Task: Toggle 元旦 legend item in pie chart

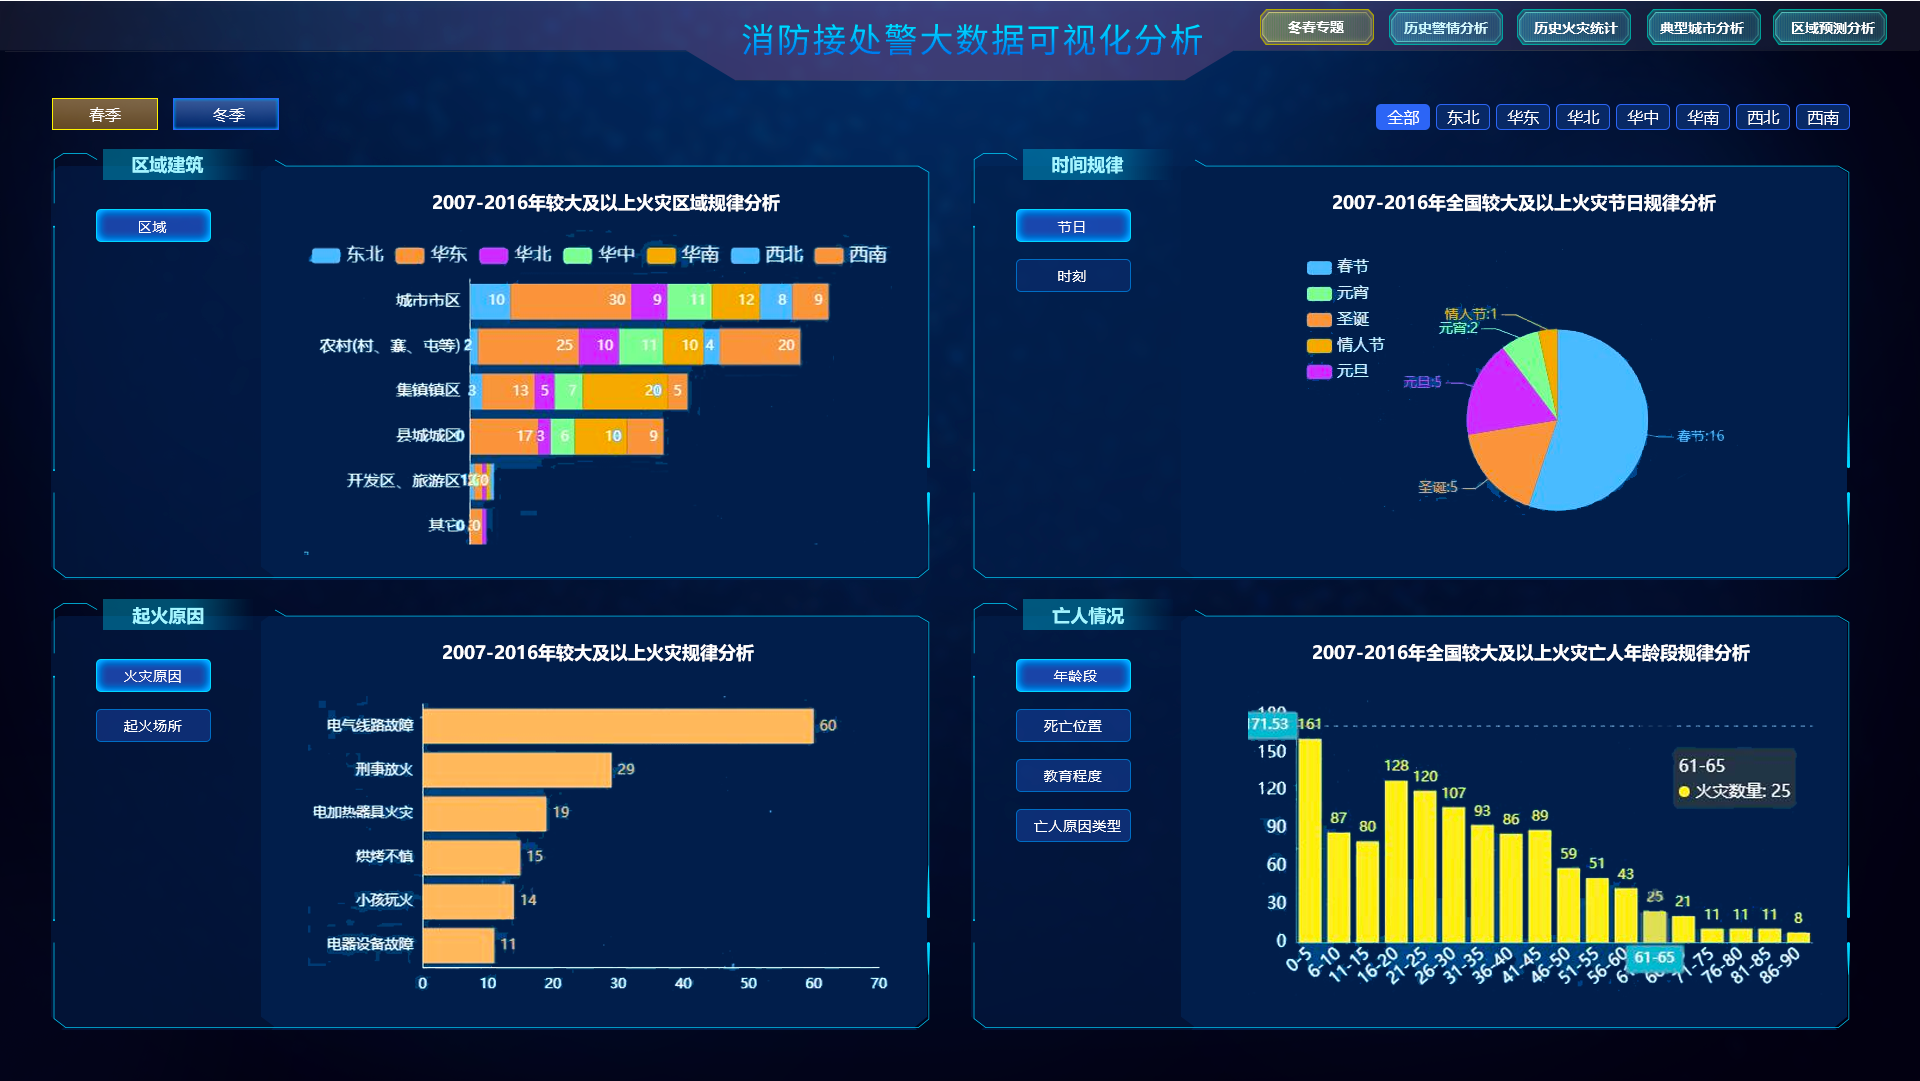Action: click(x=1338, y=371)
